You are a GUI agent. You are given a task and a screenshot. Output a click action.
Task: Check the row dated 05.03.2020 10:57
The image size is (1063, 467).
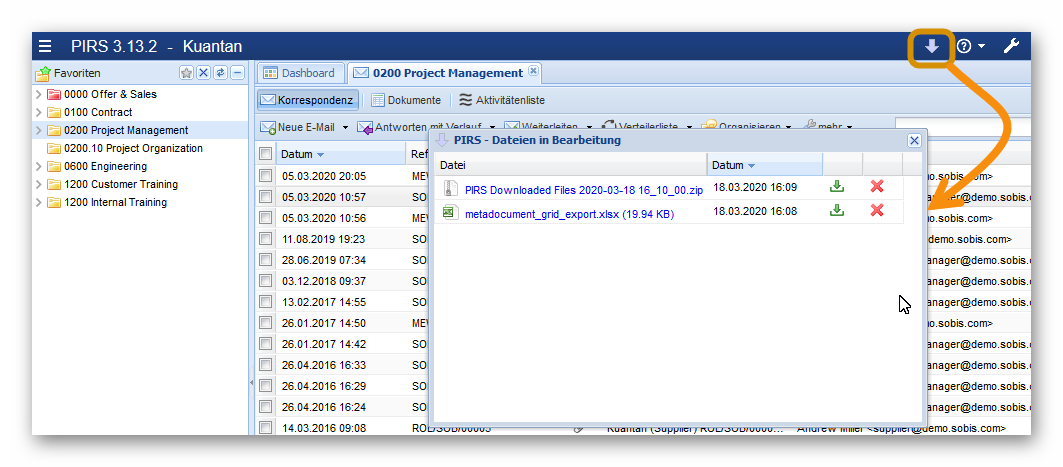click(266, 197)
